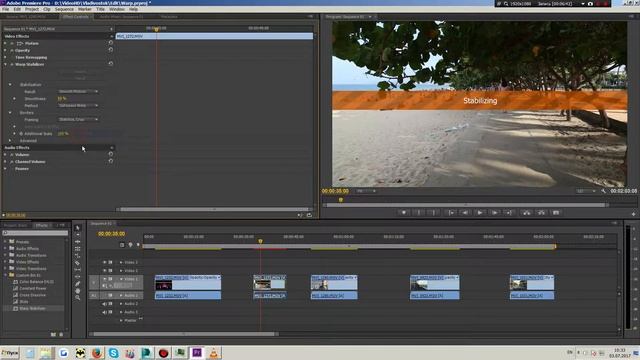
Task: Reset the Channel Volume effect
Action: (x=111, y=161)
